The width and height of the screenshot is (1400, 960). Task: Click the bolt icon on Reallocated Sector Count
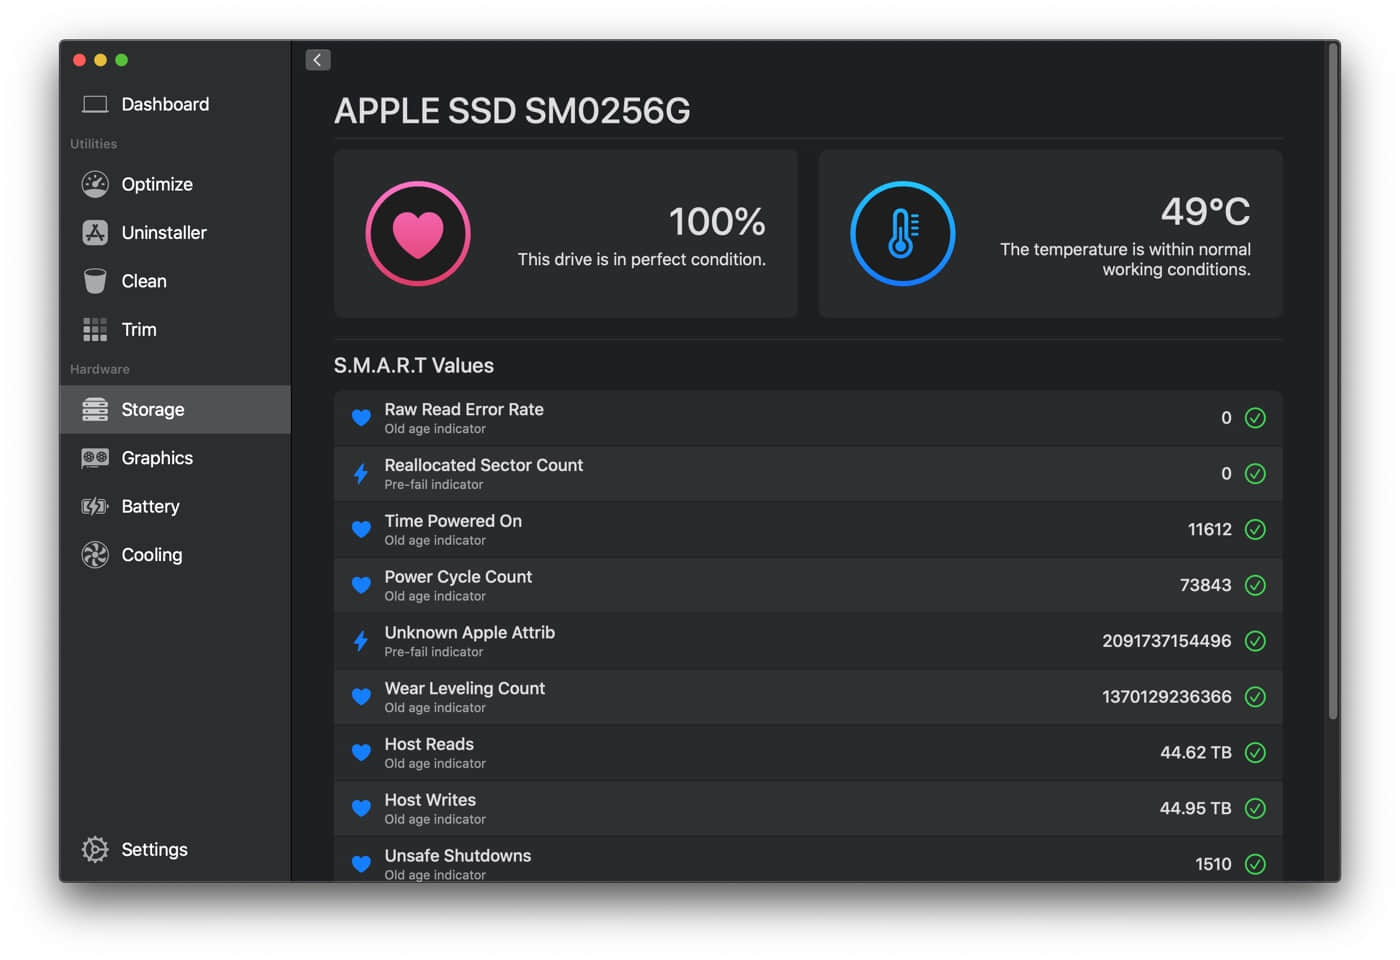pos(361,474)
